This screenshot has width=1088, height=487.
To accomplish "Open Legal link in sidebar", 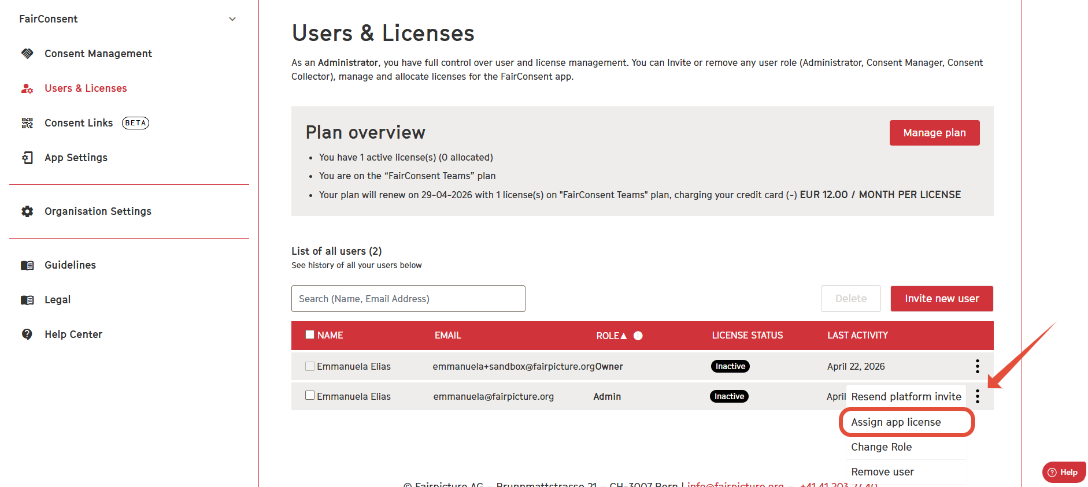I will 58,300.
